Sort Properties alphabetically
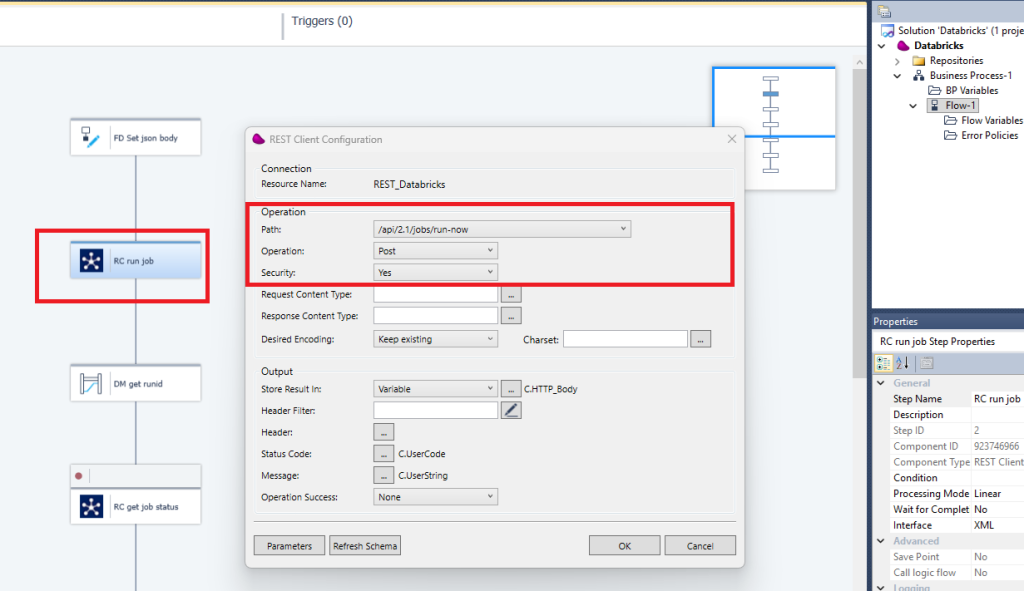 (902, 363)
